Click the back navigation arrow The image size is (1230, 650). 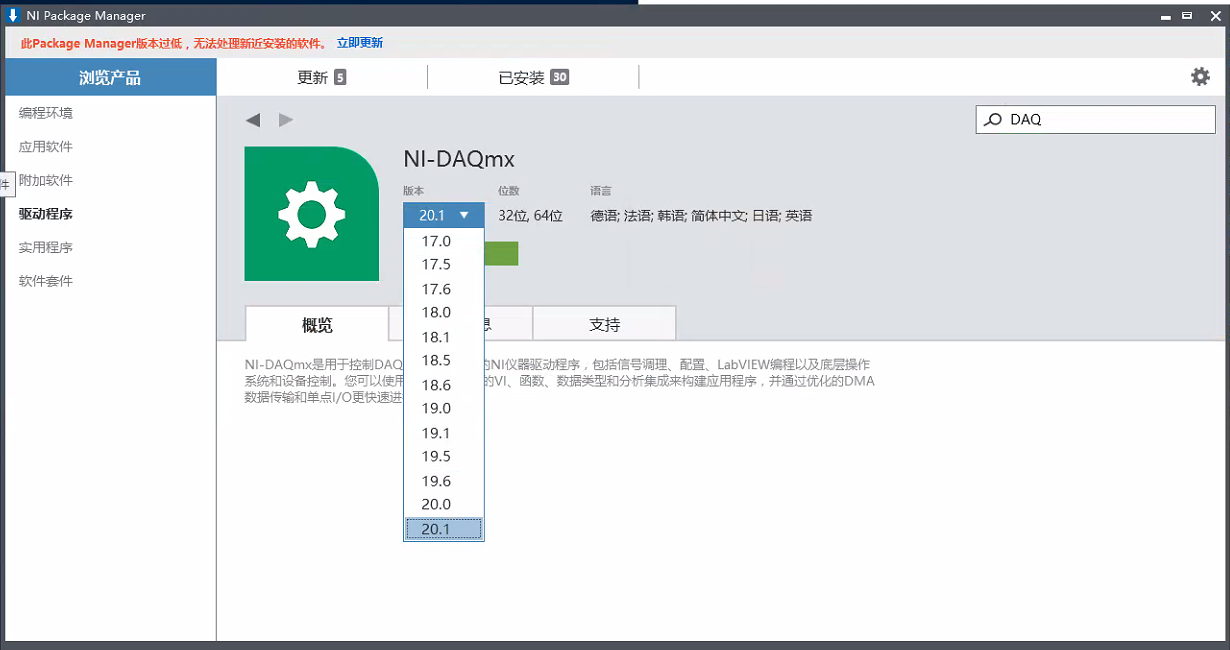click(253, 120)
